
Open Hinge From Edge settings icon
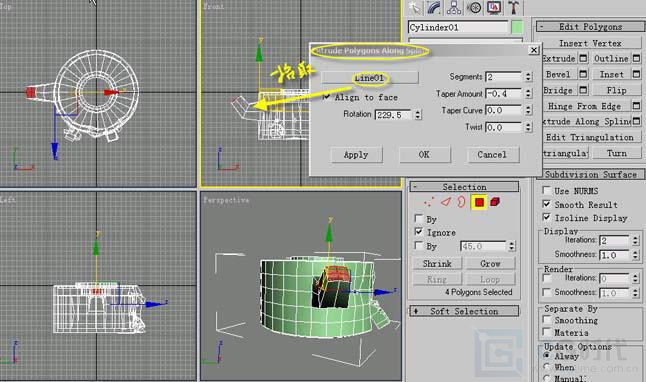(x=637, y=106)
